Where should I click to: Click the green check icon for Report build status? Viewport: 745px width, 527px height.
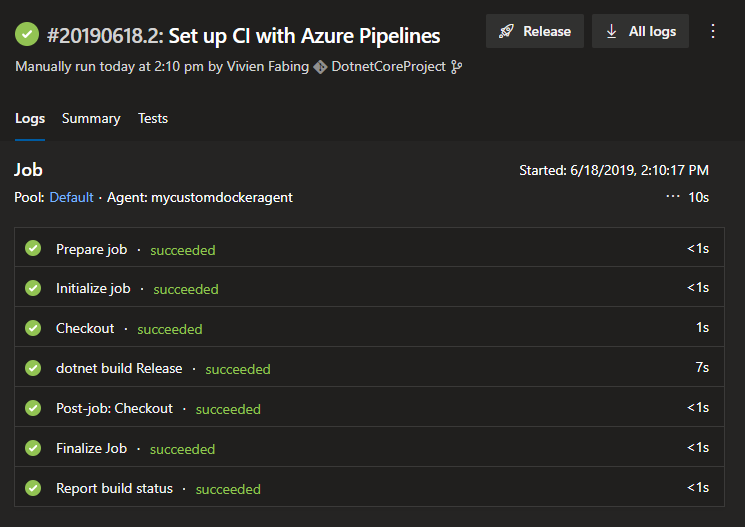33,488
